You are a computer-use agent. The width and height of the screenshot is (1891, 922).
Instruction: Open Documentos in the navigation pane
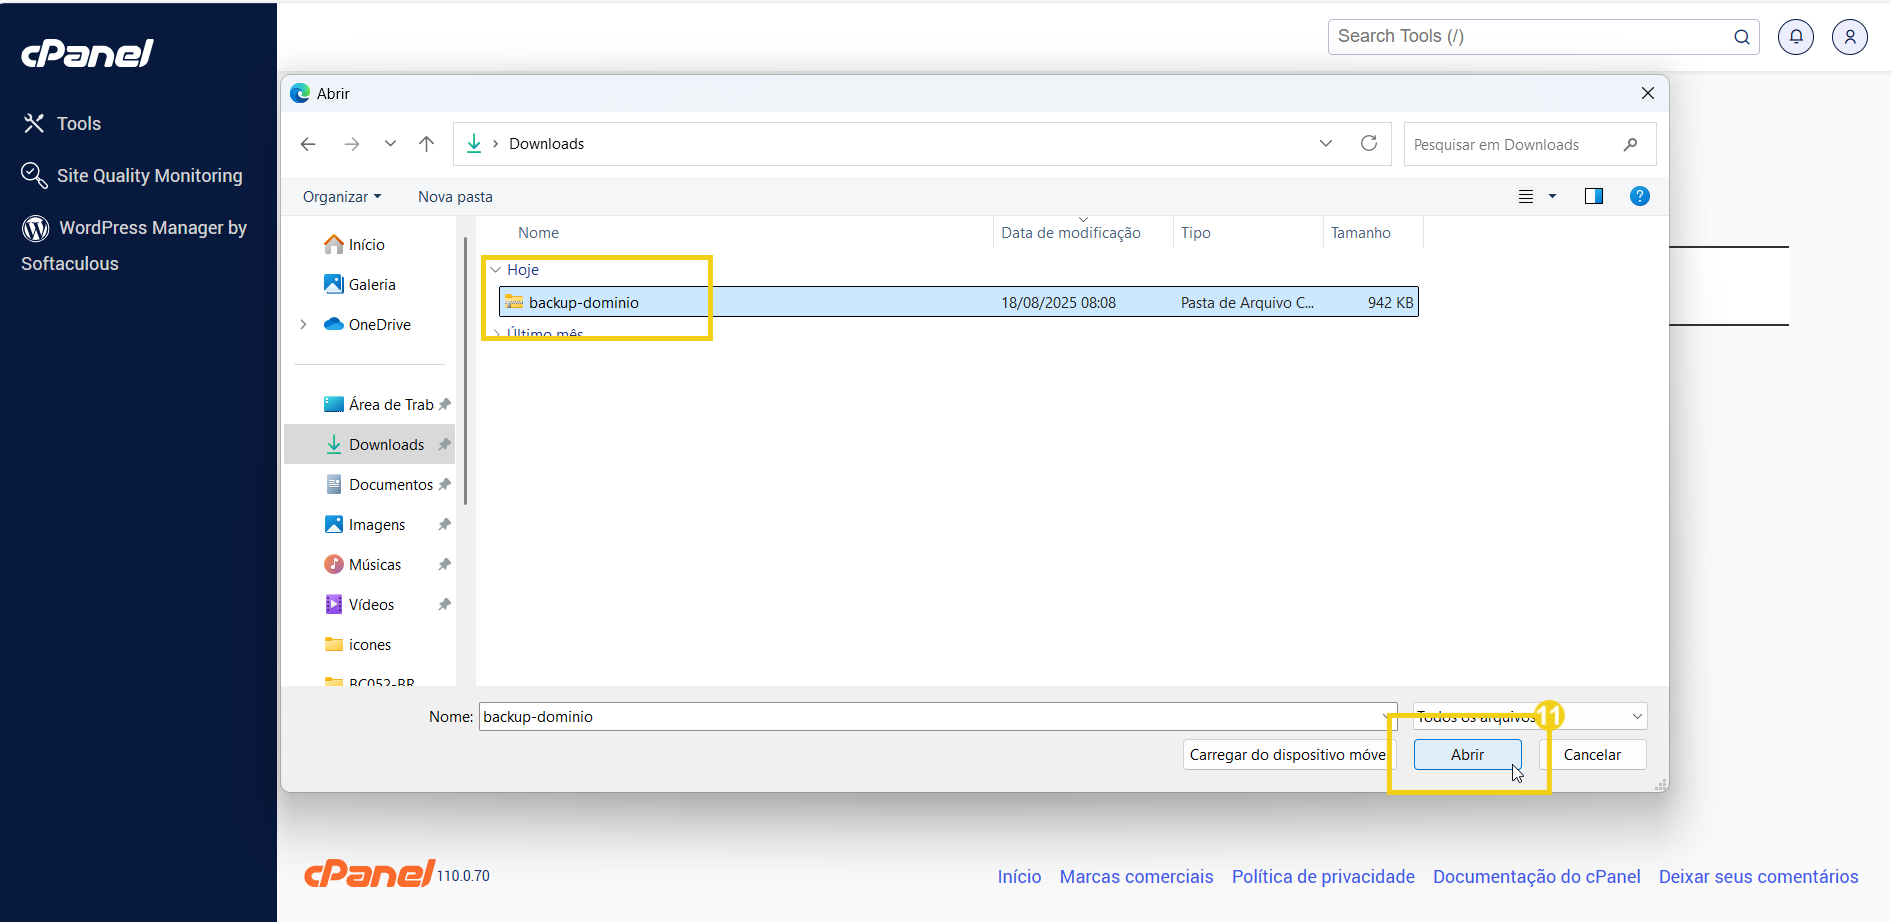[378, 485]
